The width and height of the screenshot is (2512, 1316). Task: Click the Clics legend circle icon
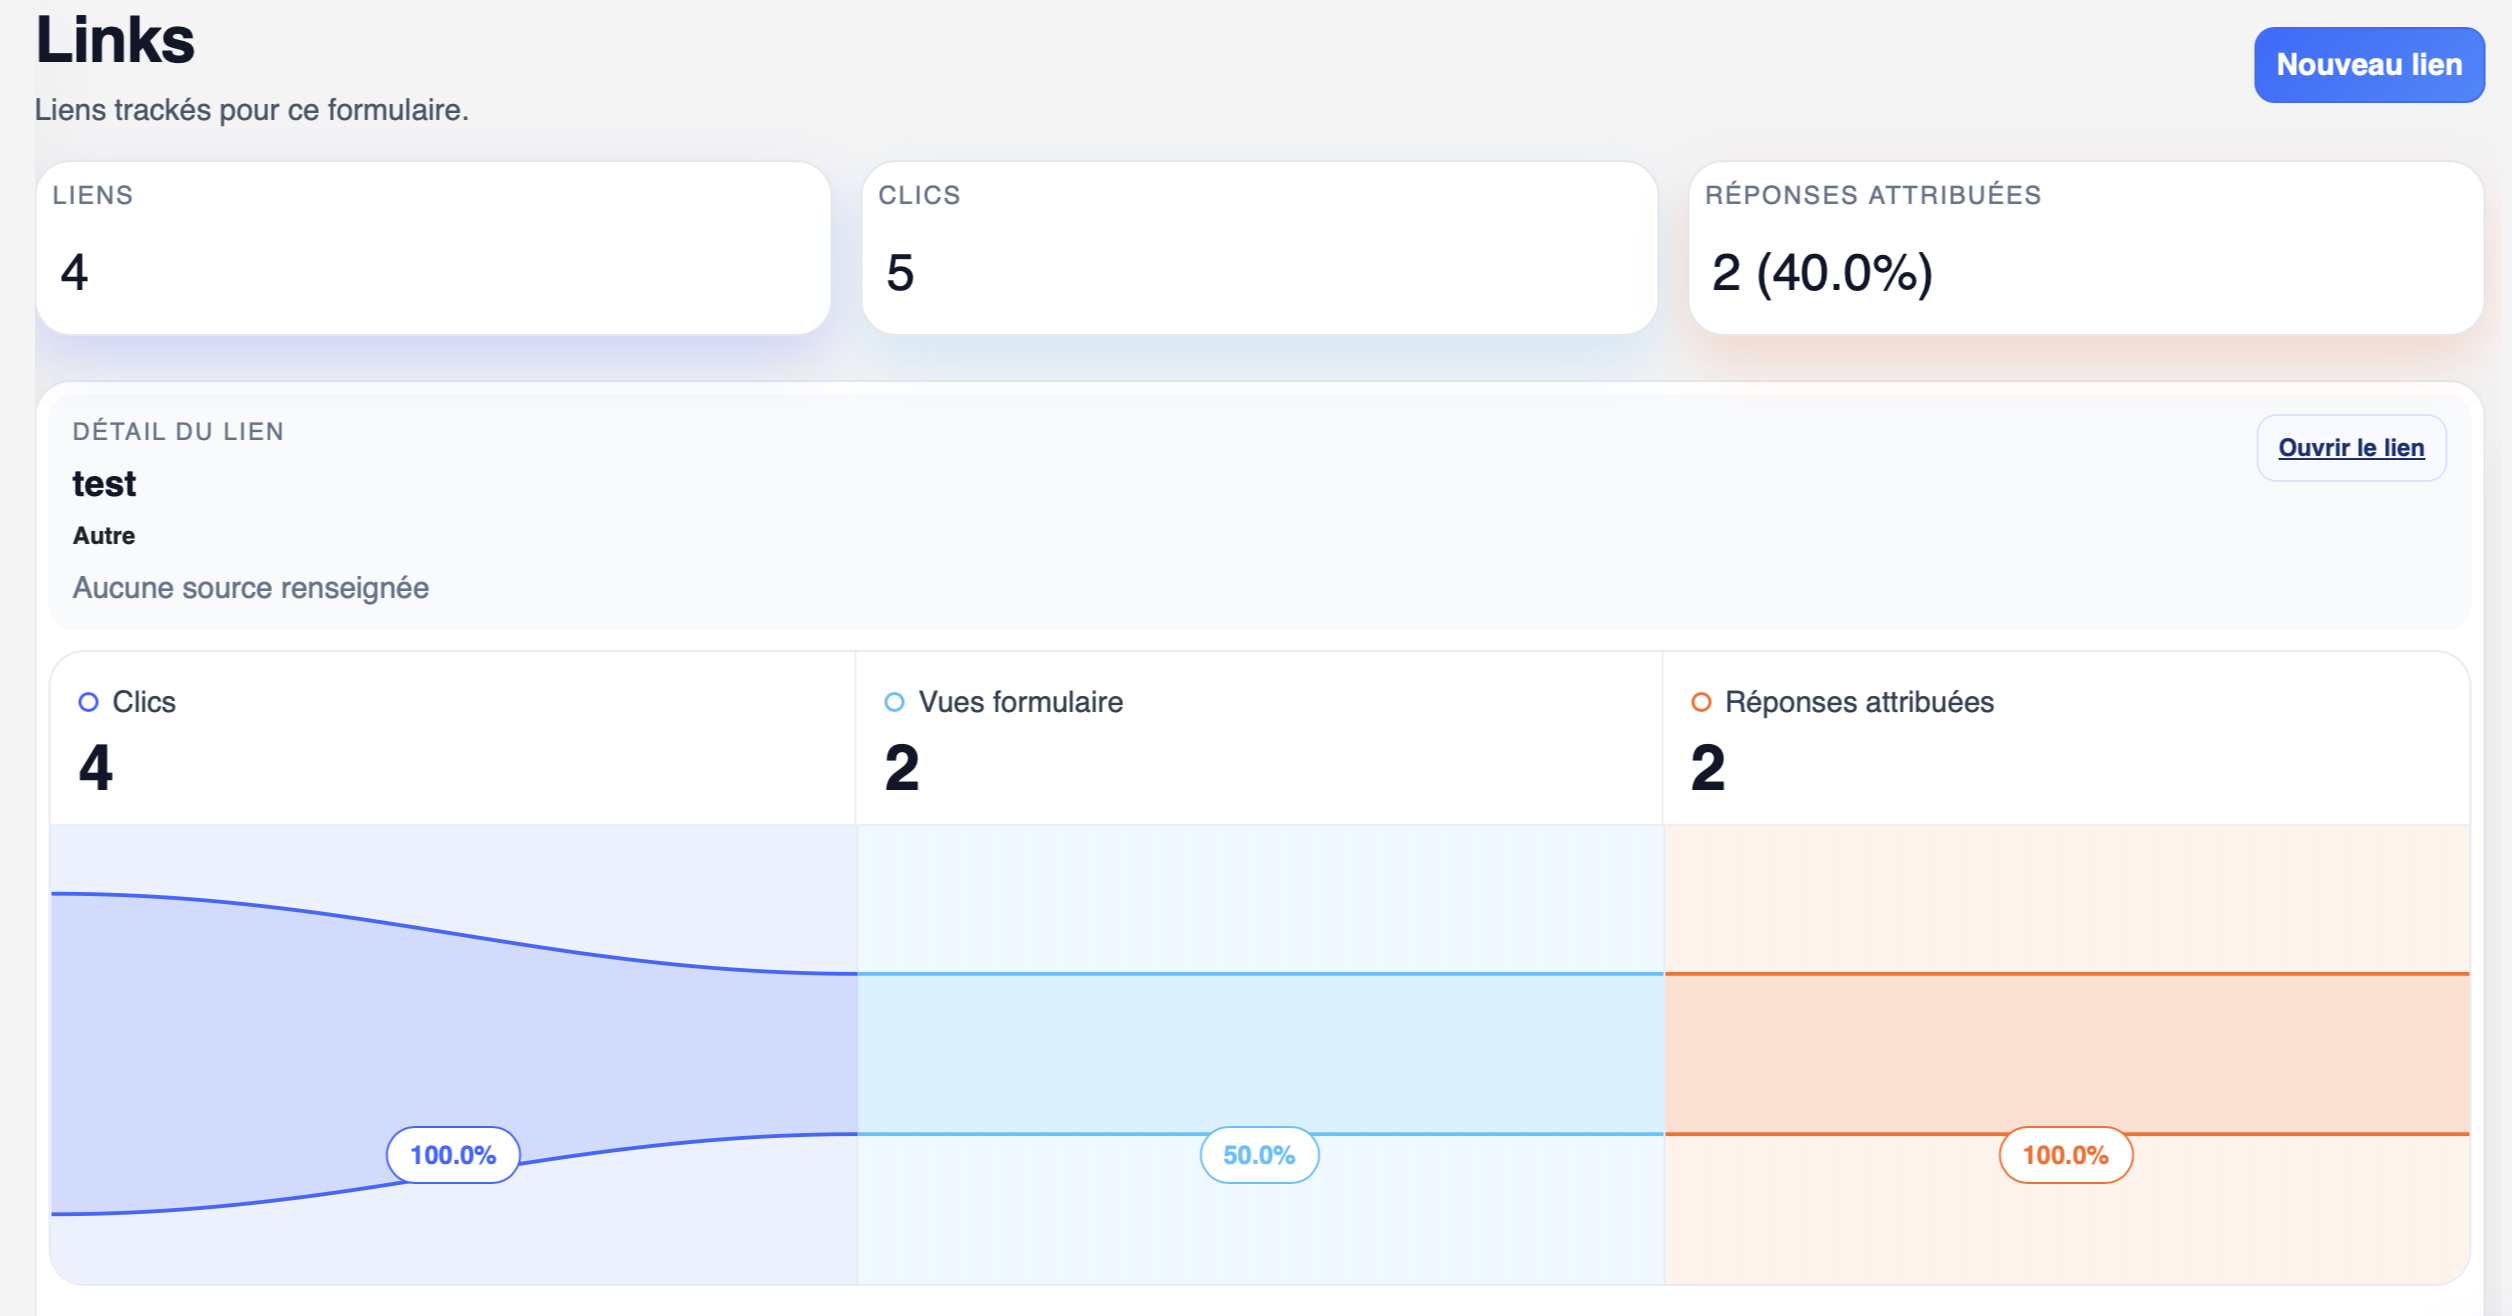pyautogui.click(x=91, y=702)
